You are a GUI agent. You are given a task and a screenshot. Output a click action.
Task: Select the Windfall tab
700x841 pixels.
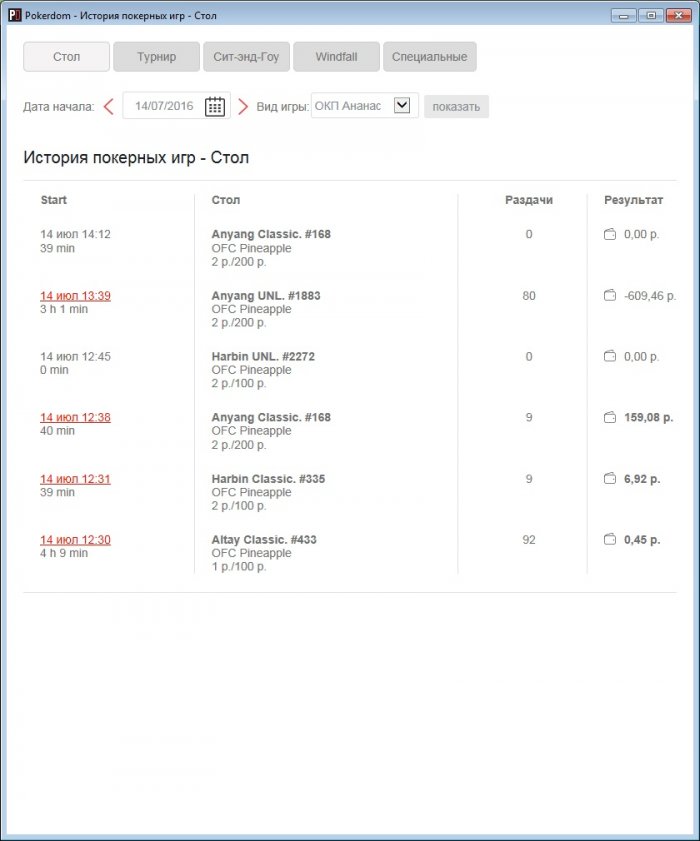pyautogui.click(x=336, y=57)
